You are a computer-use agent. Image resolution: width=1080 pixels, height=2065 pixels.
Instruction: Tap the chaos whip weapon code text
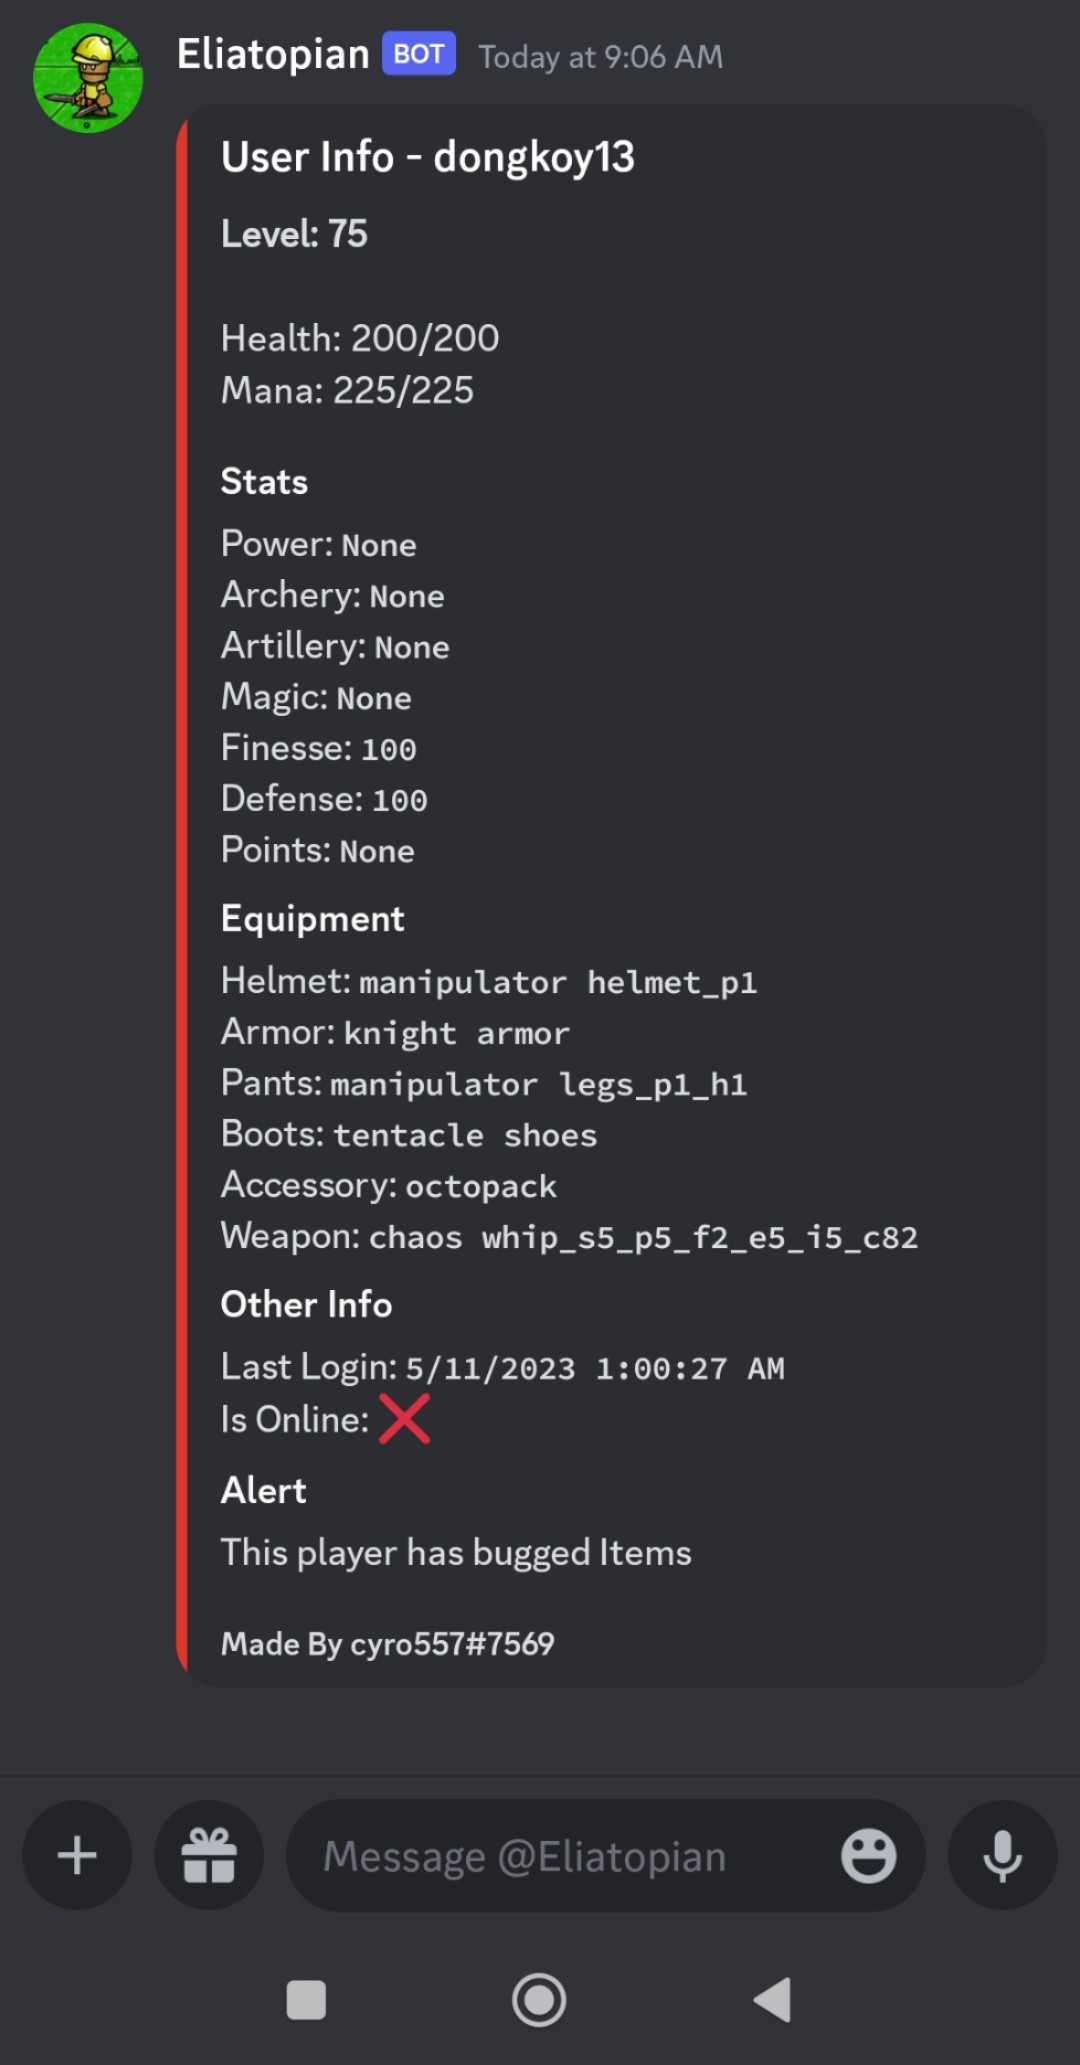coord(643,1238)
